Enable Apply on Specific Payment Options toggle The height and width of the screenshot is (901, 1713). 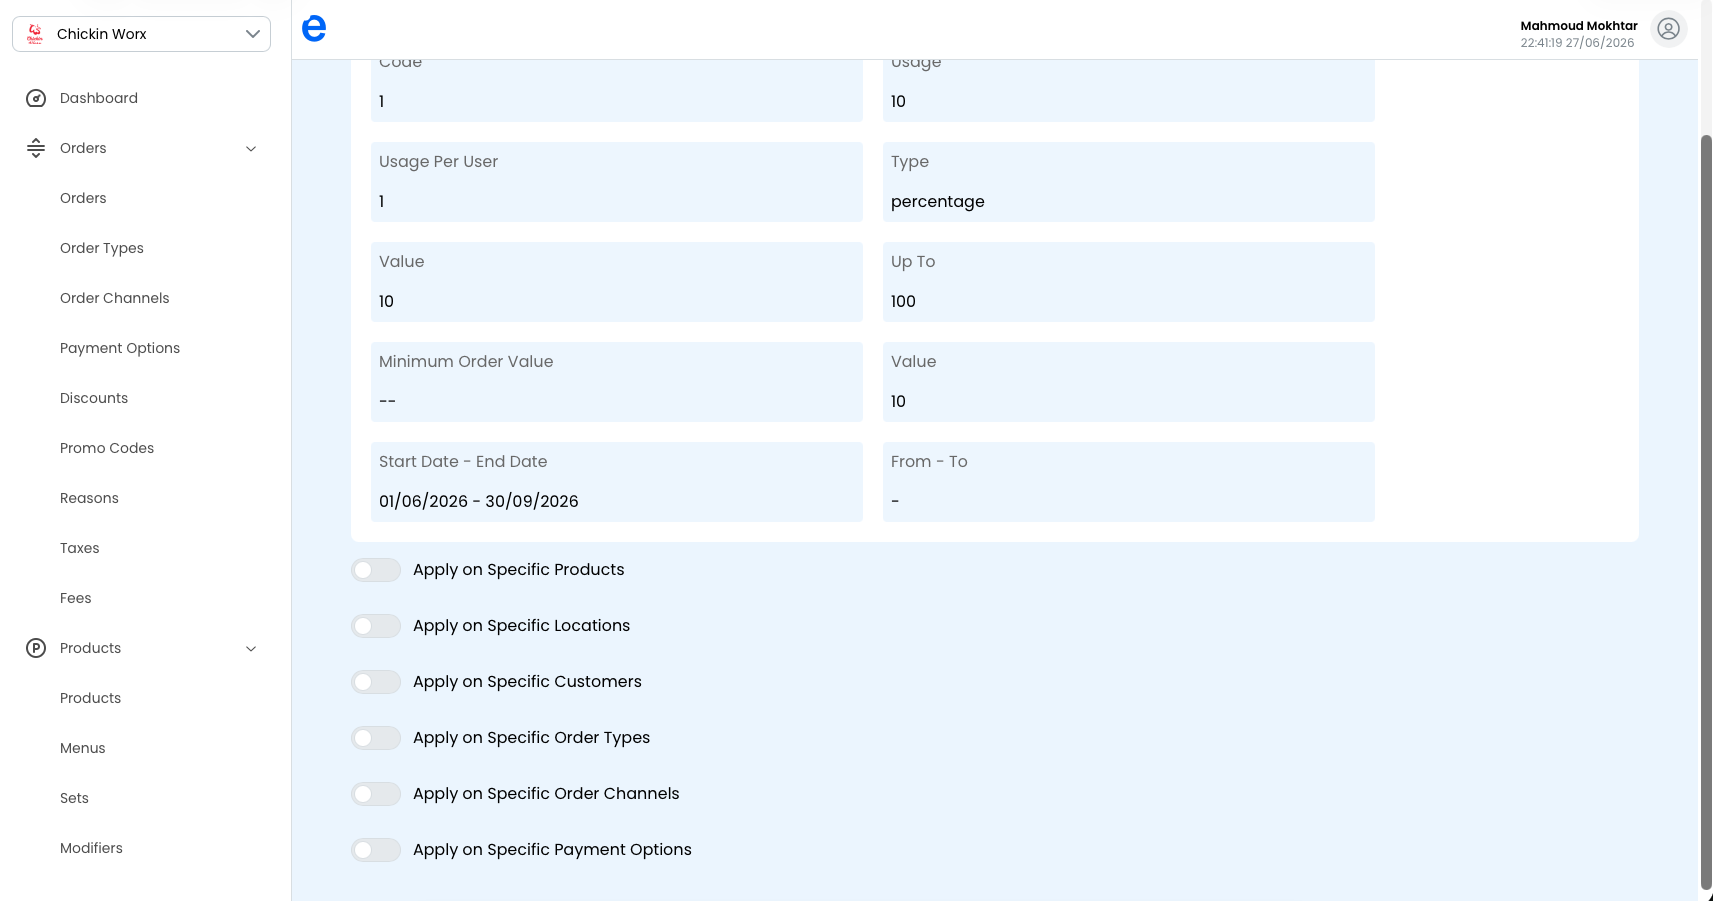[x=376, y=850]
